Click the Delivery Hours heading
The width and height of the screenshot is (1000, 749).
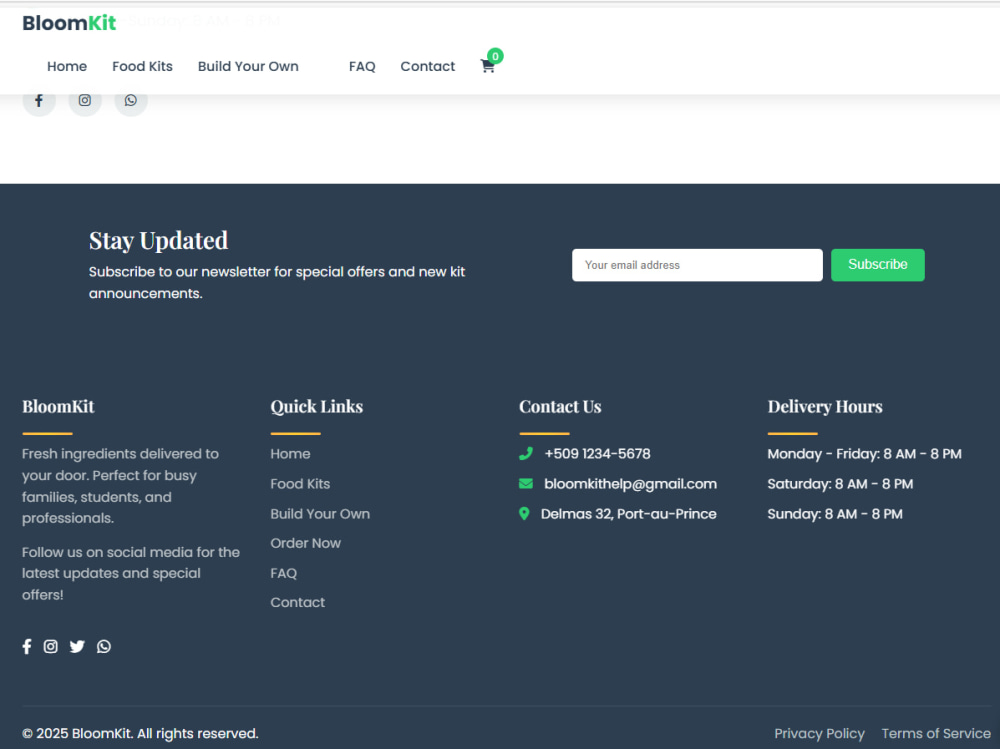tap(825, 406)
